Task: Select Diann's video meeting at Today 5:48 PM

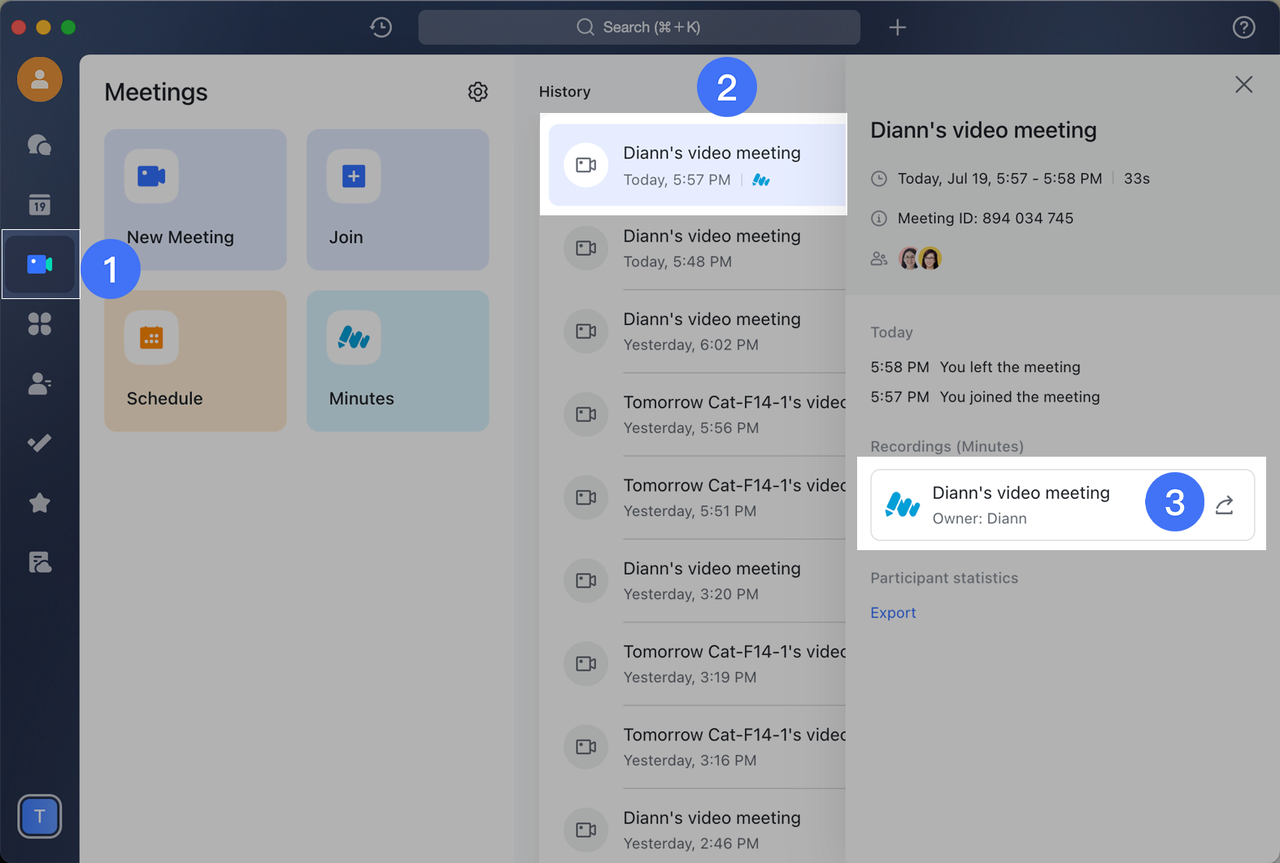Action: 711,248
